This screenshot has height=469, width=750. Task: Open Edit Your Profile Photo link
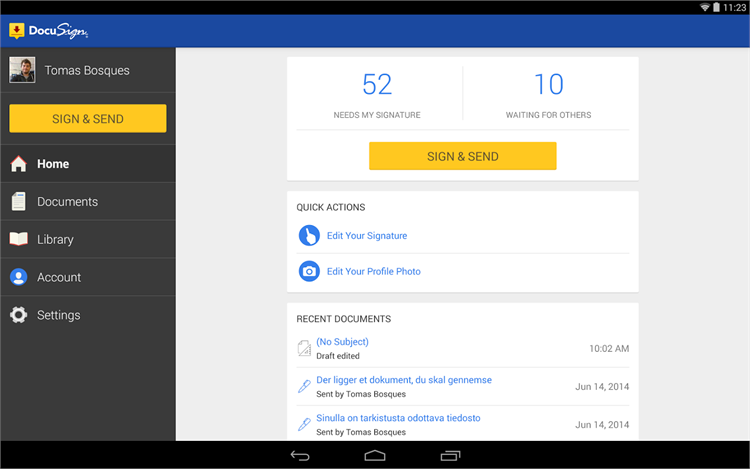coord(374,272)
